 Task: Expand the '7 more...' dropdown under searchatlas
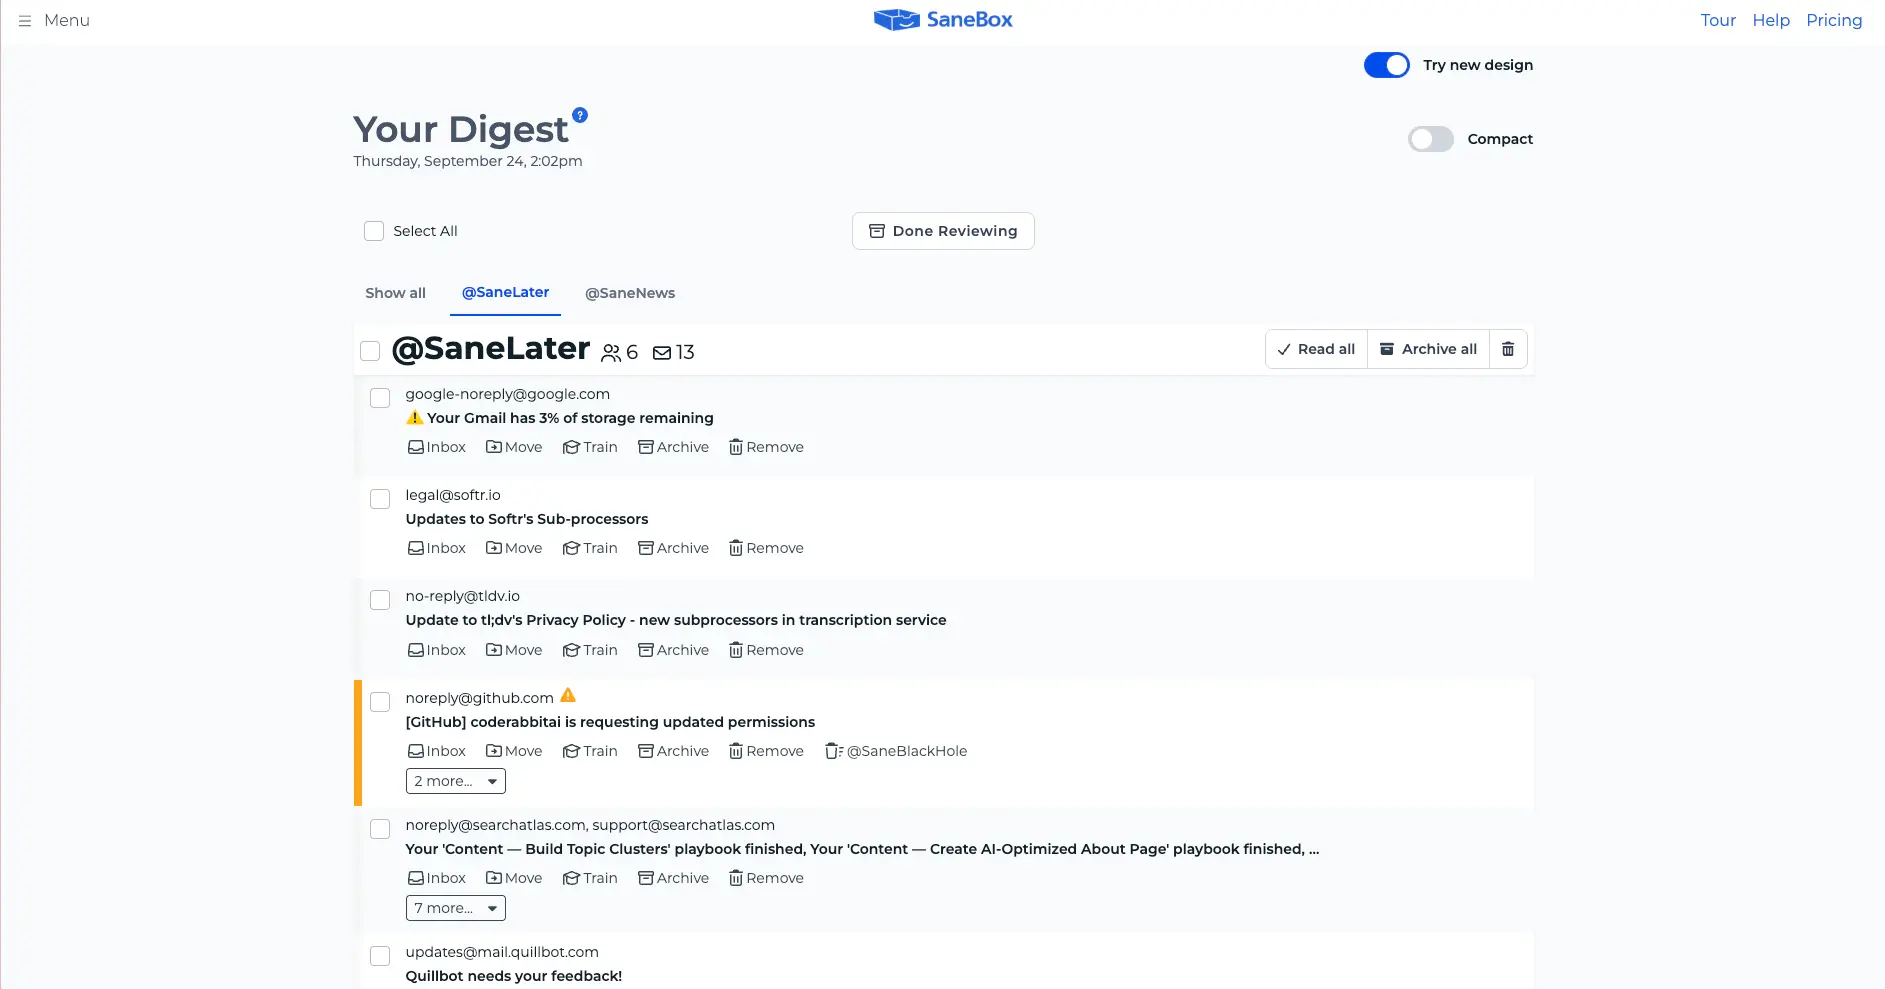(x=456, y=908)
